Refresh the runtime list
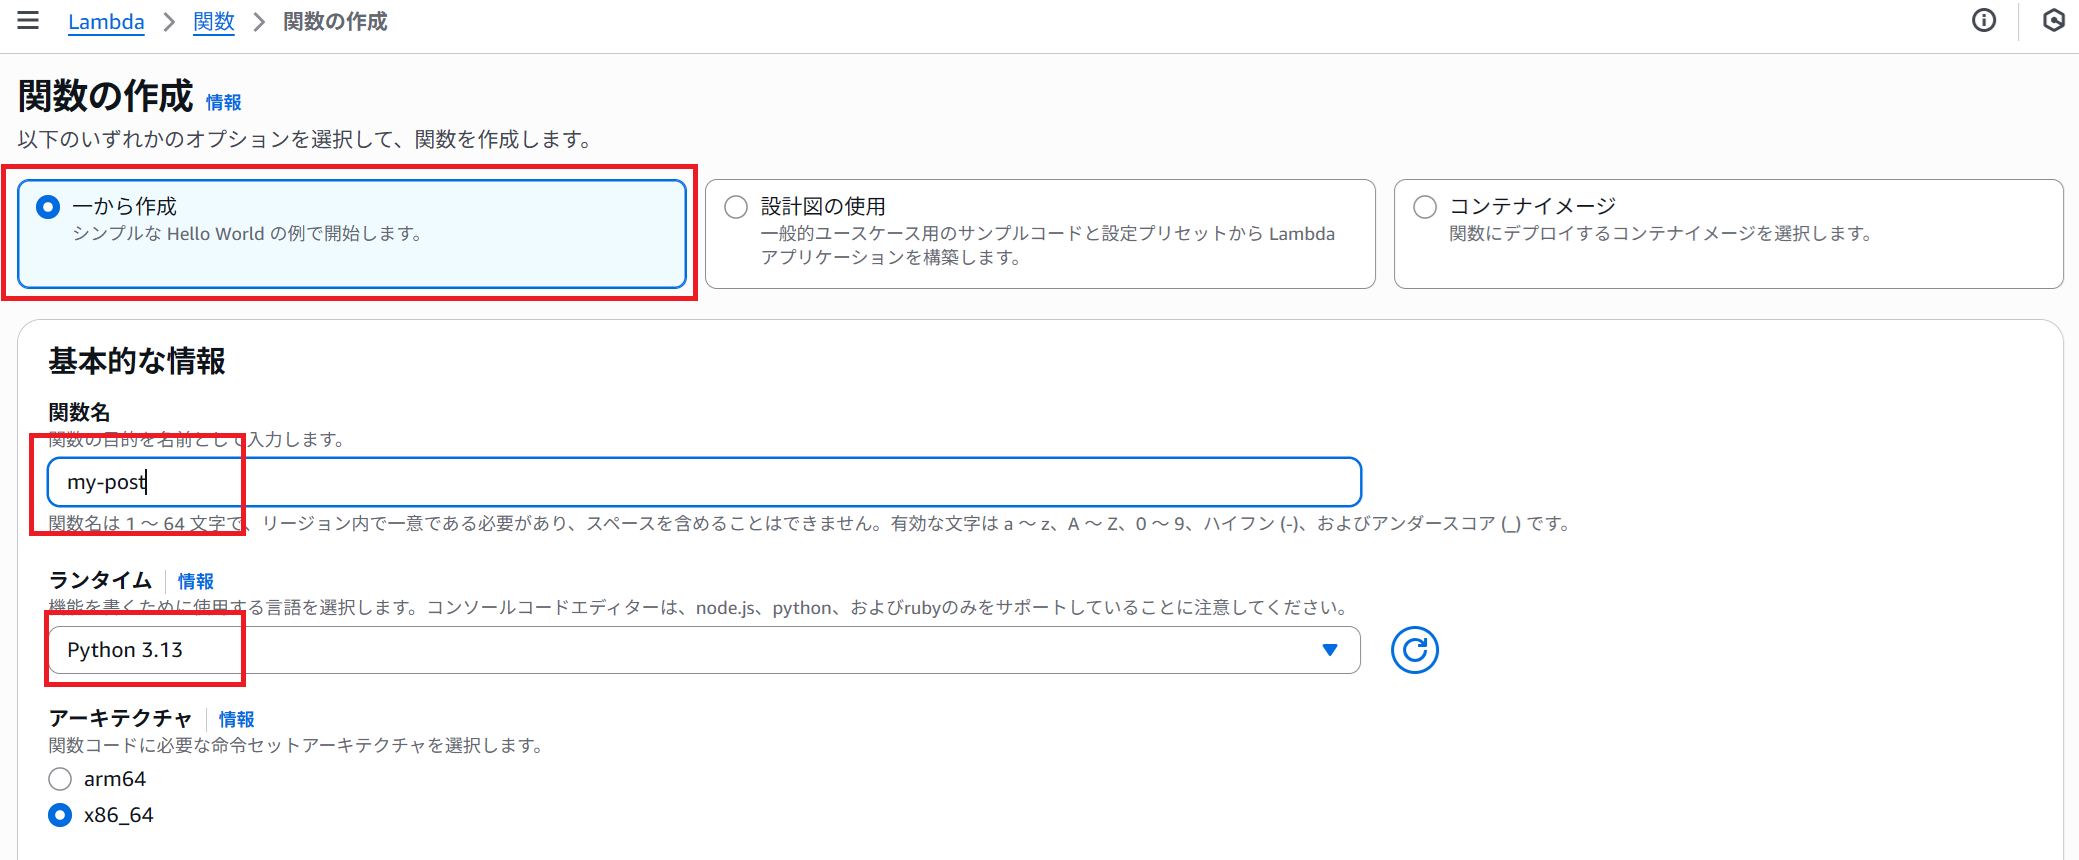The height and width of the screenshot is (860, 2079). pyautogui.click(x=1414, y=650)
